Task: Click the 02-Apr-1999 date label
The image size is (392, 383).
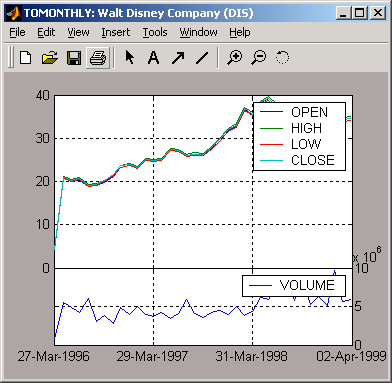Action: click(351, 356)
